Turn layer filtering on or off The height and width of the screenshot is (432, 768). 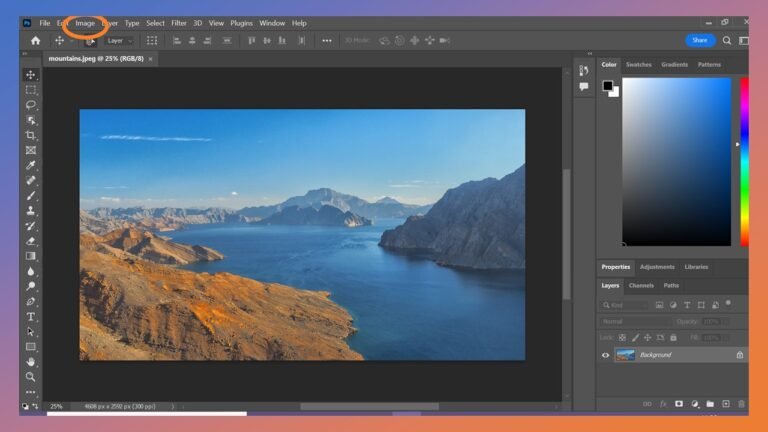[728, 304]
